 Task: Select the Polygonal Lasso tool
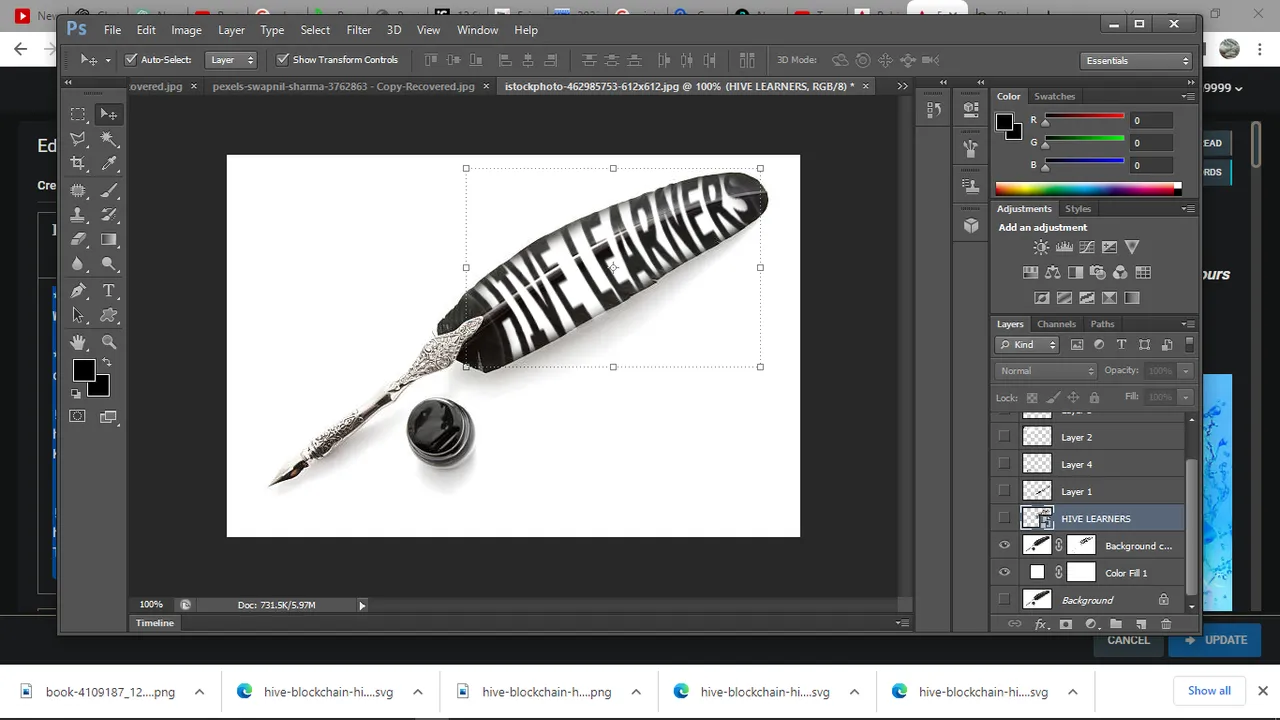point(78,139)
